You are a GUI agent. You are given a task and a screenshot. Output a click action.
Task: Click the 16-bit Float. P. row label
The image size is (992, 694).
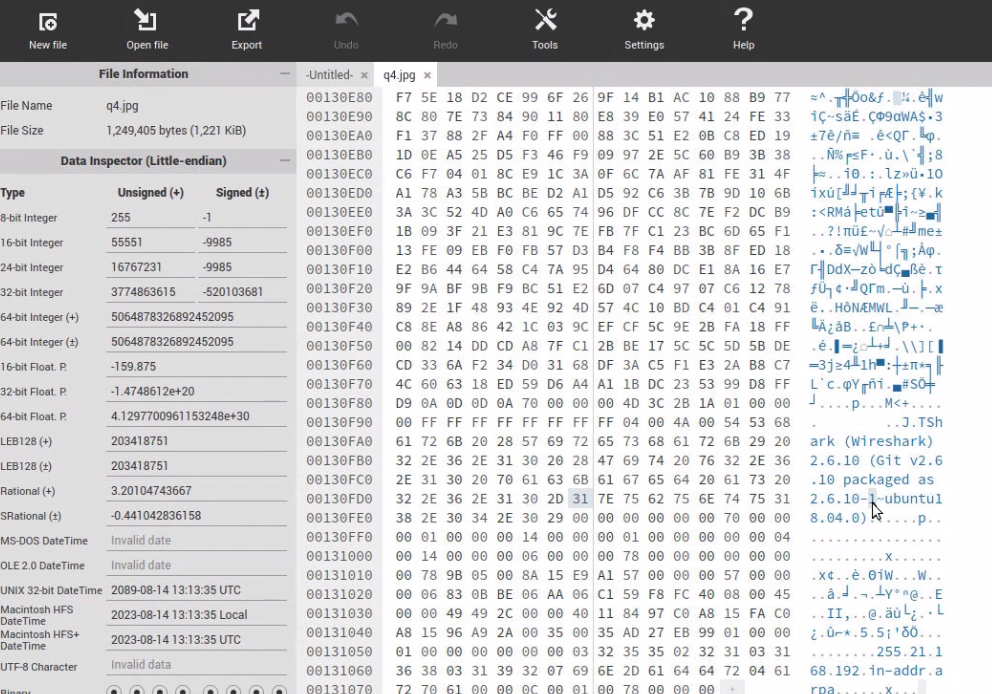pyautogui.click(x=34, y=367)
